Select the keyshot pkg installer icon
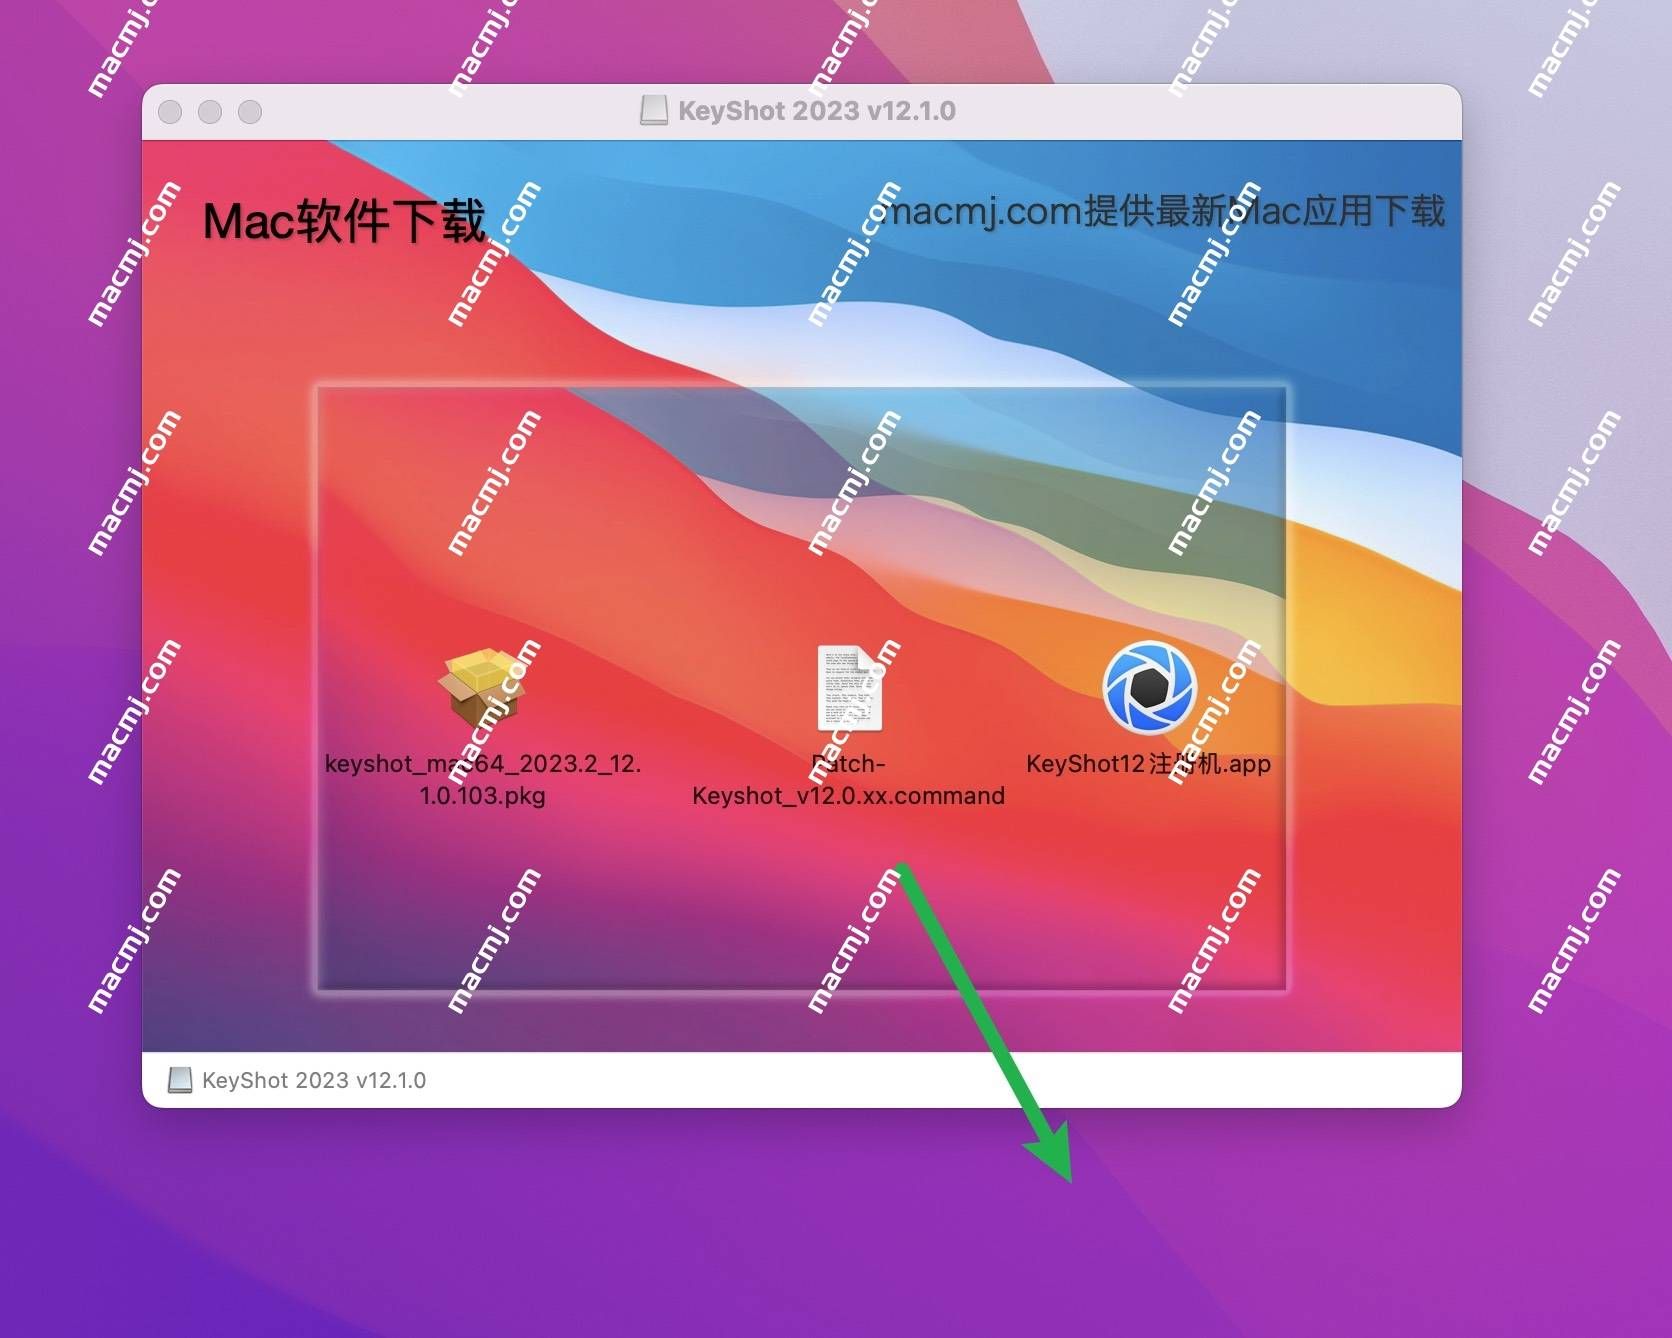The image size is (1672, 1338). 483,687
